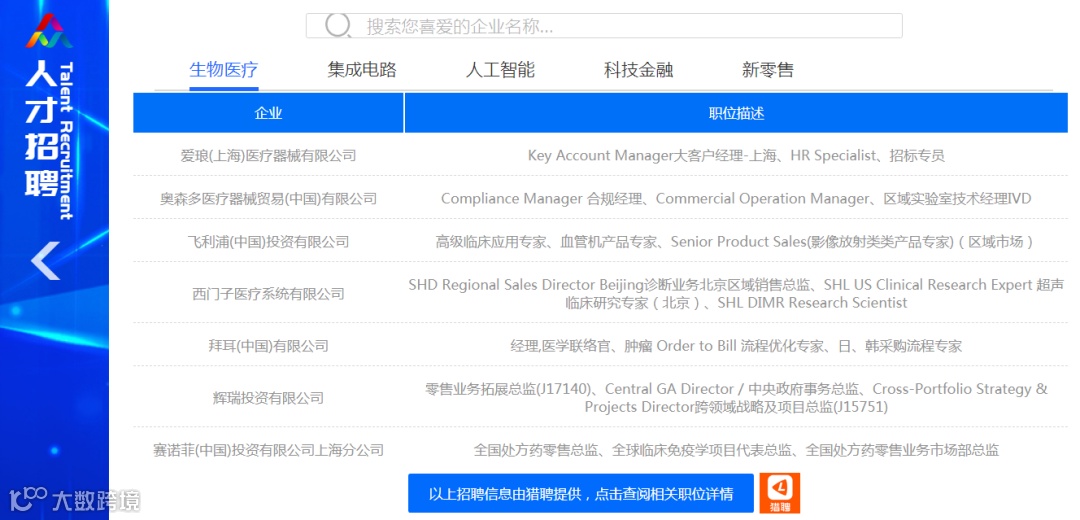Select company 奥森多医疗器械贸易(中国)有限公司
This screenshot has height=520, width=1080.
[x=268, y=199]
